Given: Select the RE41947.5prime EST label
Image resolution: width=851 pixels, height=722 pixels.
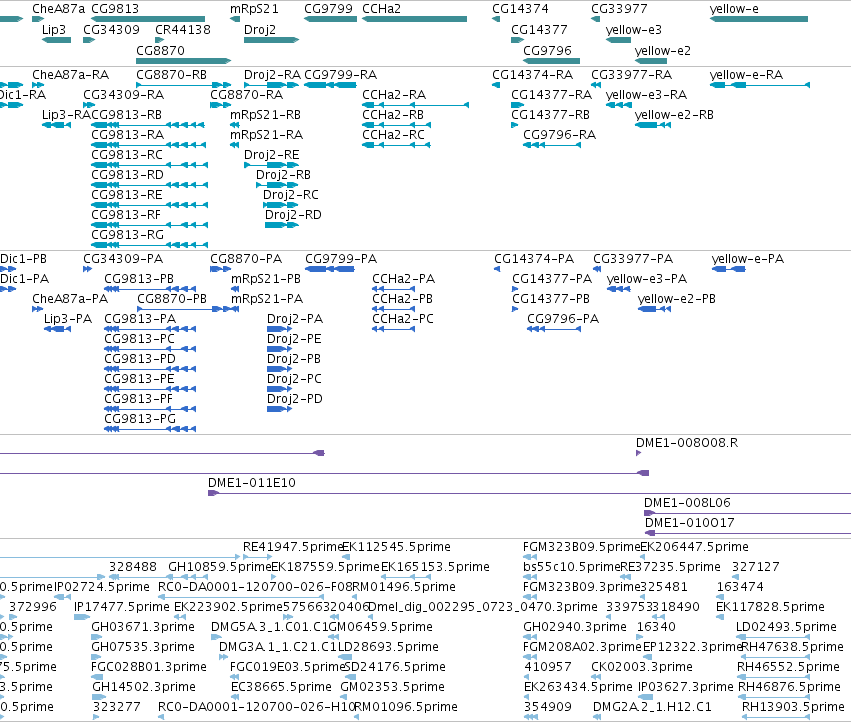Looking at the screenshot, I should click(x=293, y=547).
